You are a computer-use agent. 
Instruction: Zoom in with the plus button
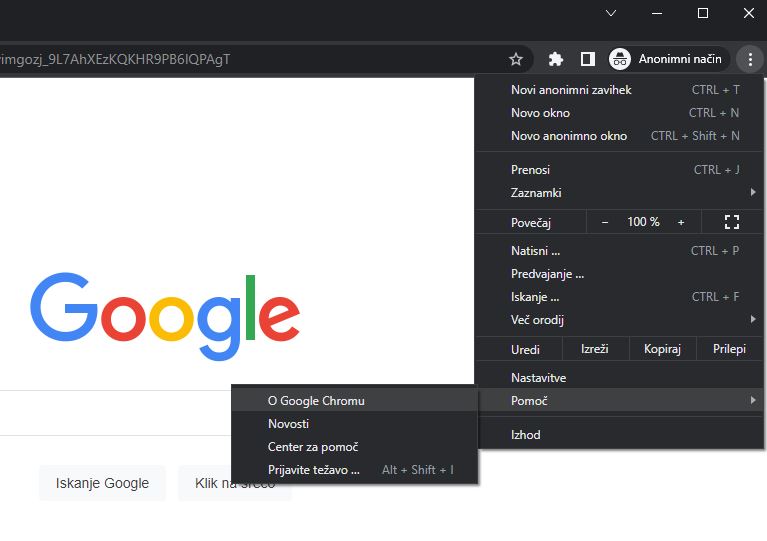point(681,222)
